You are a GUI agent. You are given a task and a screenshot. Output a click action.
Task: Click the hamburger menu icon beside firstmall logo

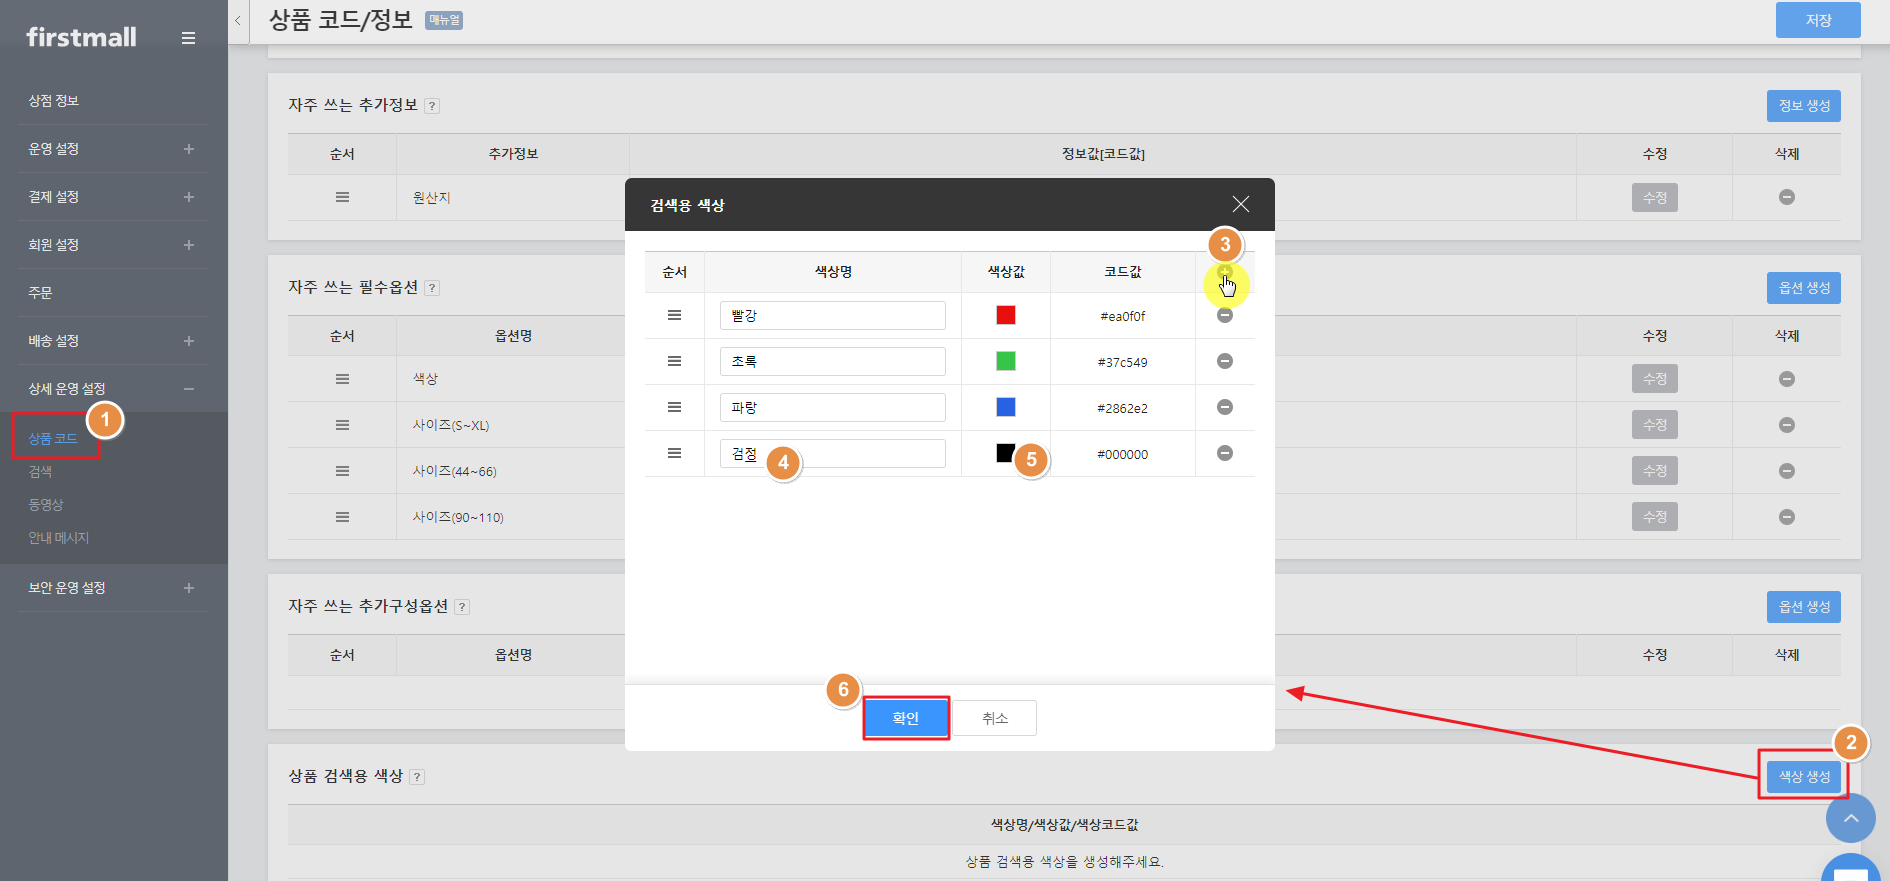coord(188,38)
